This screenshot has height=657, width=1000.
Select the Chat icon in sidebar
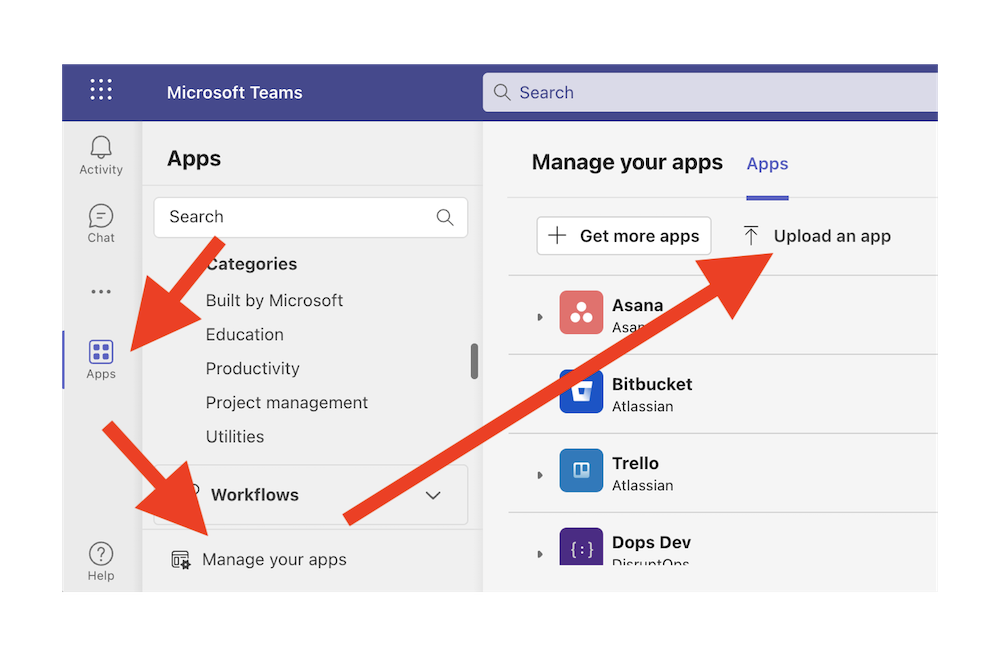click(x=100, y=216)
